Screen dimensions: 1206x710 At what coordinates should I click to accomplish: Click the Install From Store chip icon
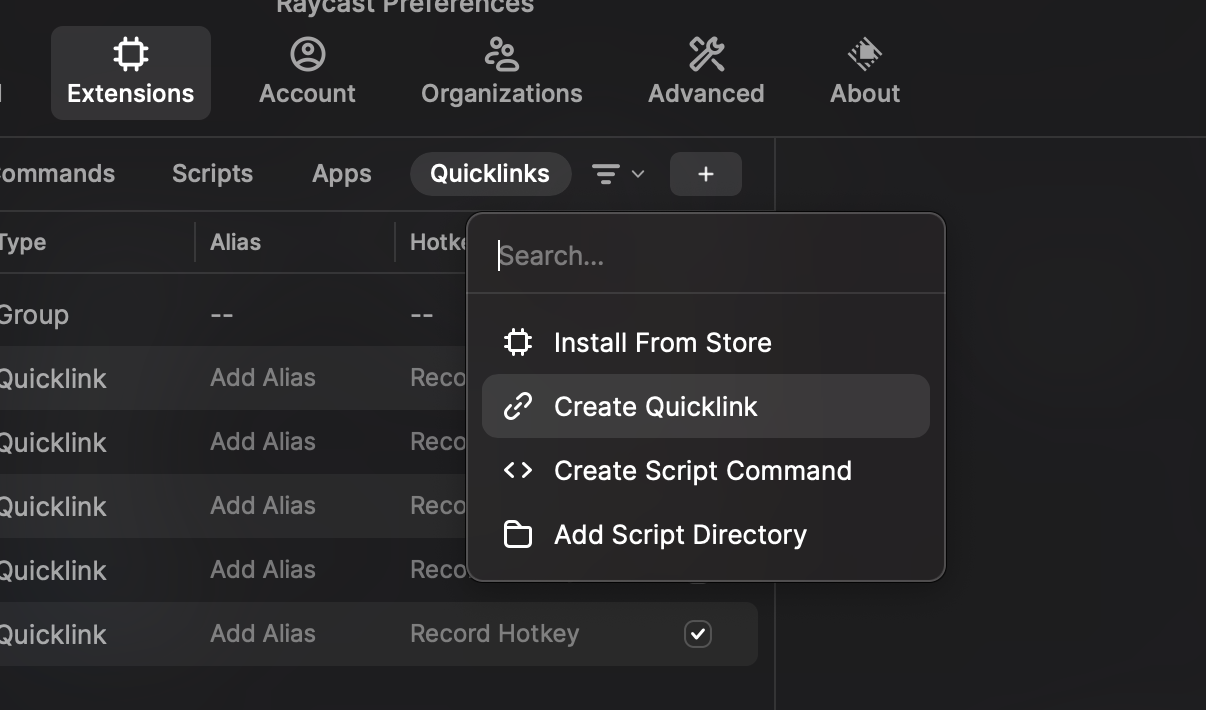click(517, 342)
